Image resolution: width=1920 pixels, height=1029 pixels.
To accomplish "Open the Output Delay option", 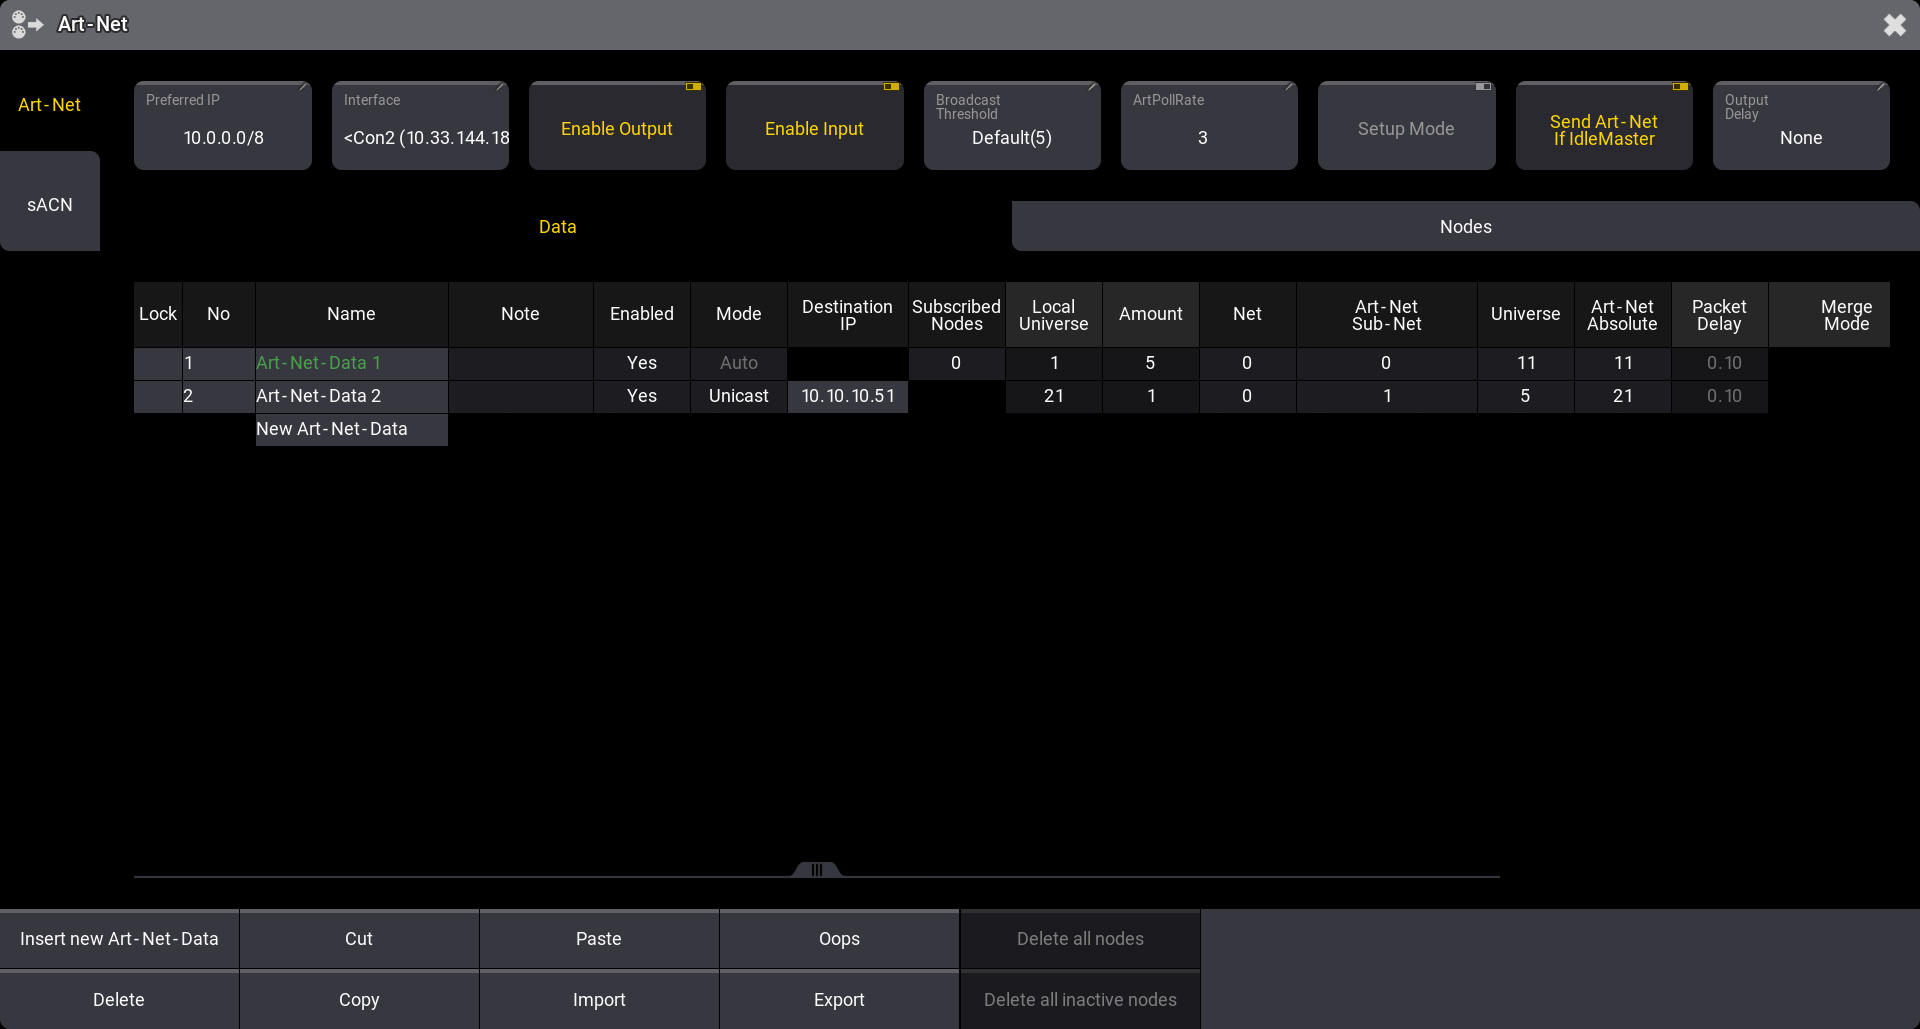I will tap(1801, 126).
